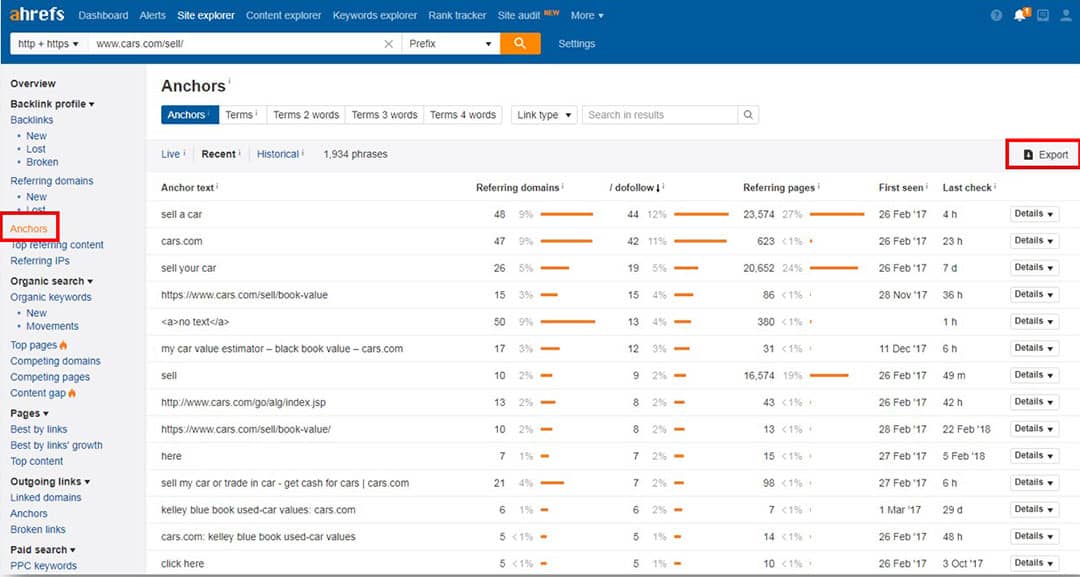This screenshot has height=577, width=1080.
Task: Switch to Live anchors view
Action: click(x=171, y=154)
